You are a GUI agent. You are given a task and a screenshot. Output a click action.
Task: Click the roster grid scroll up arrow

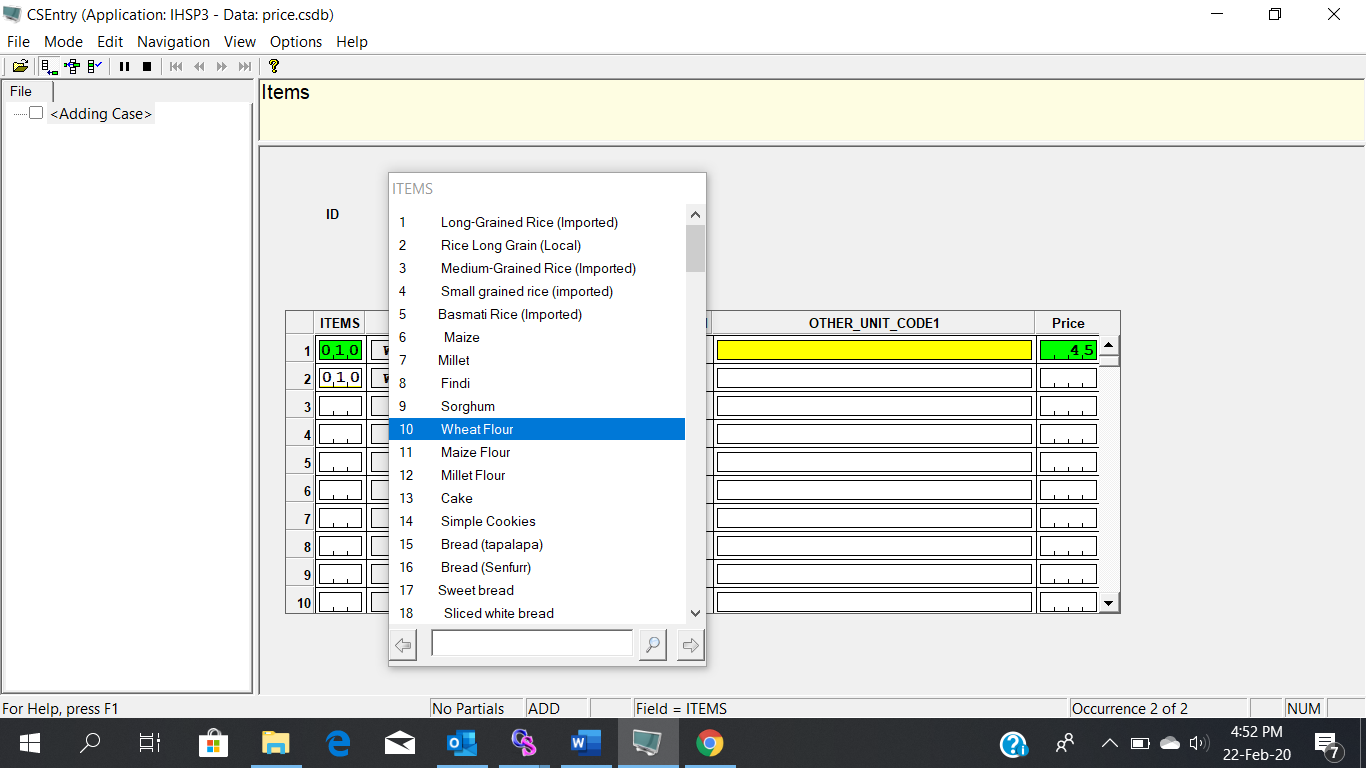pyautogui.click(x=1108, y=345)
